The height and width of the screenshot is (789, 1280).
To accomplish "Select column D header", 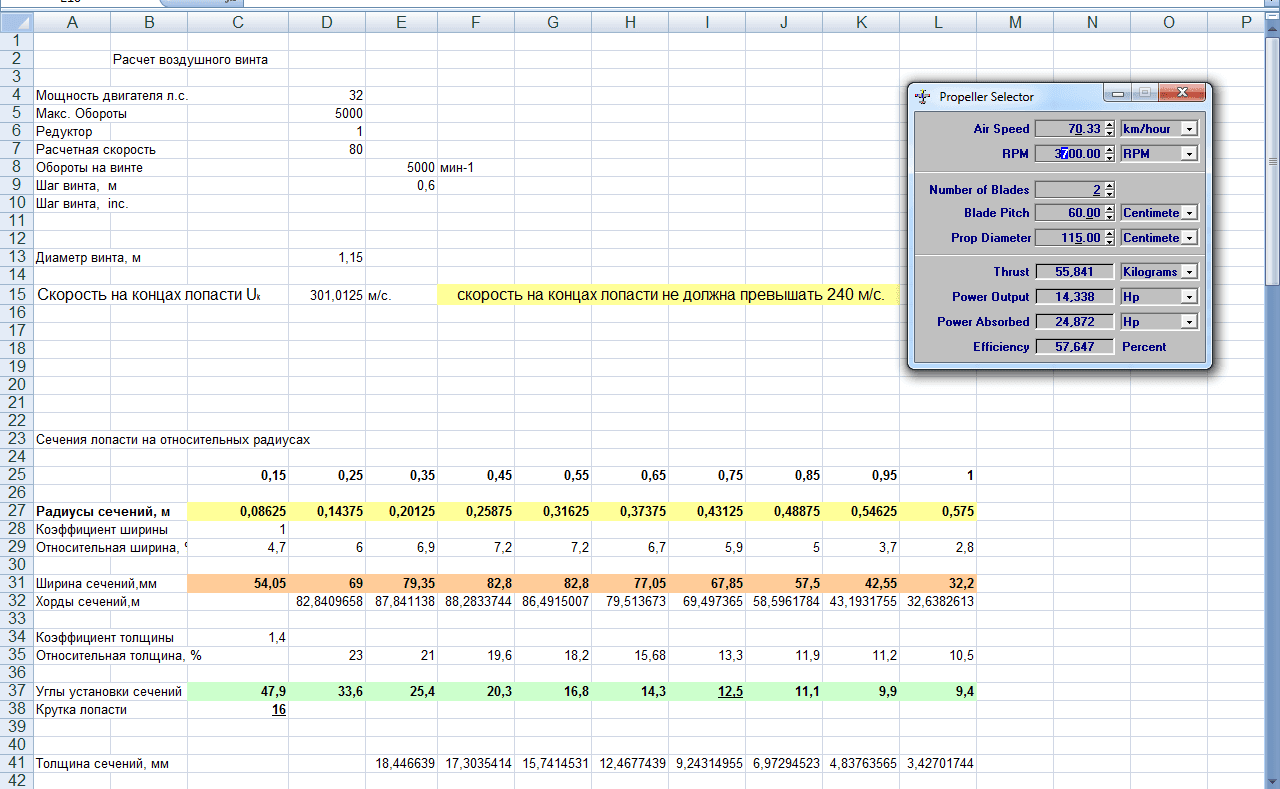I will (x=327, y=22).
